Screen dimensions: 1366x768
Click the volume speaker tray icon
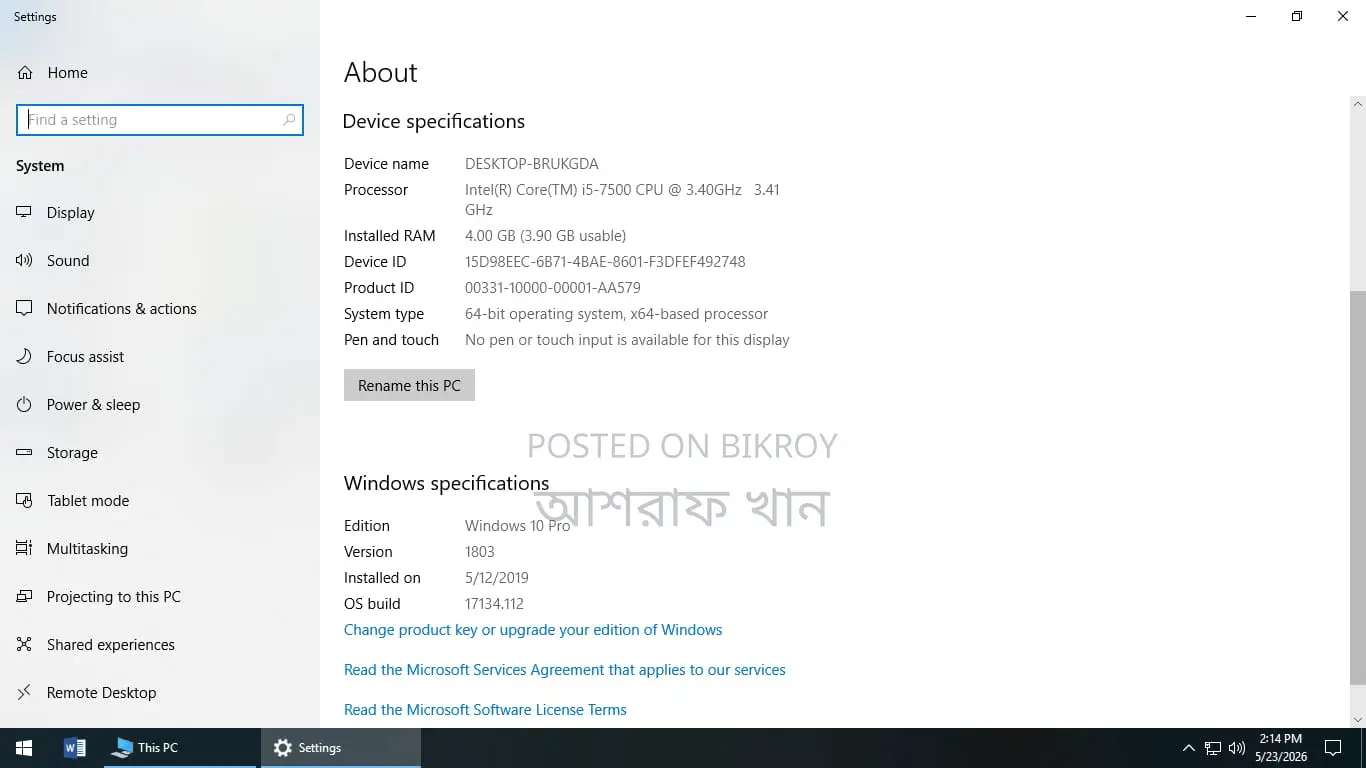tap(1237, 748)
